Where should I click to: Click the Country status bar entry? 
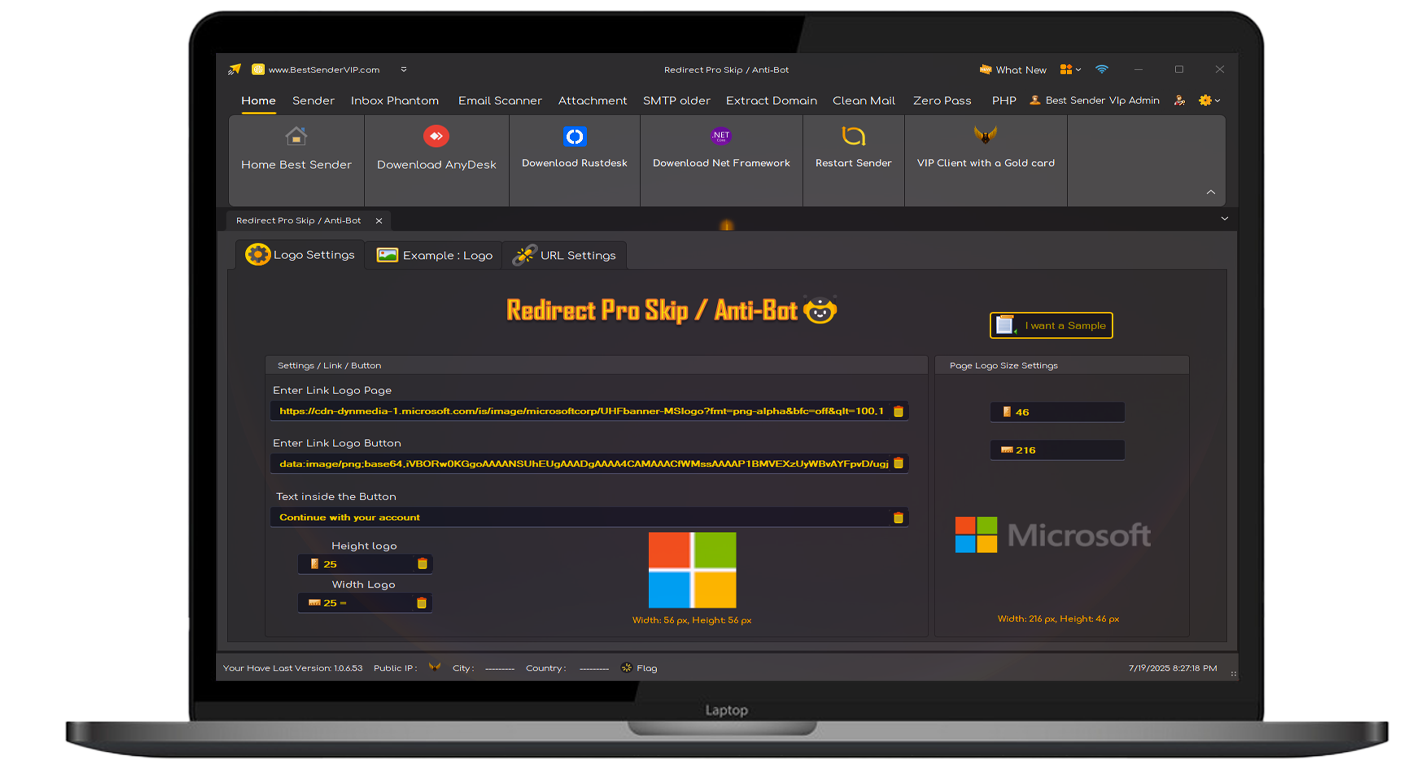[567, 668]
